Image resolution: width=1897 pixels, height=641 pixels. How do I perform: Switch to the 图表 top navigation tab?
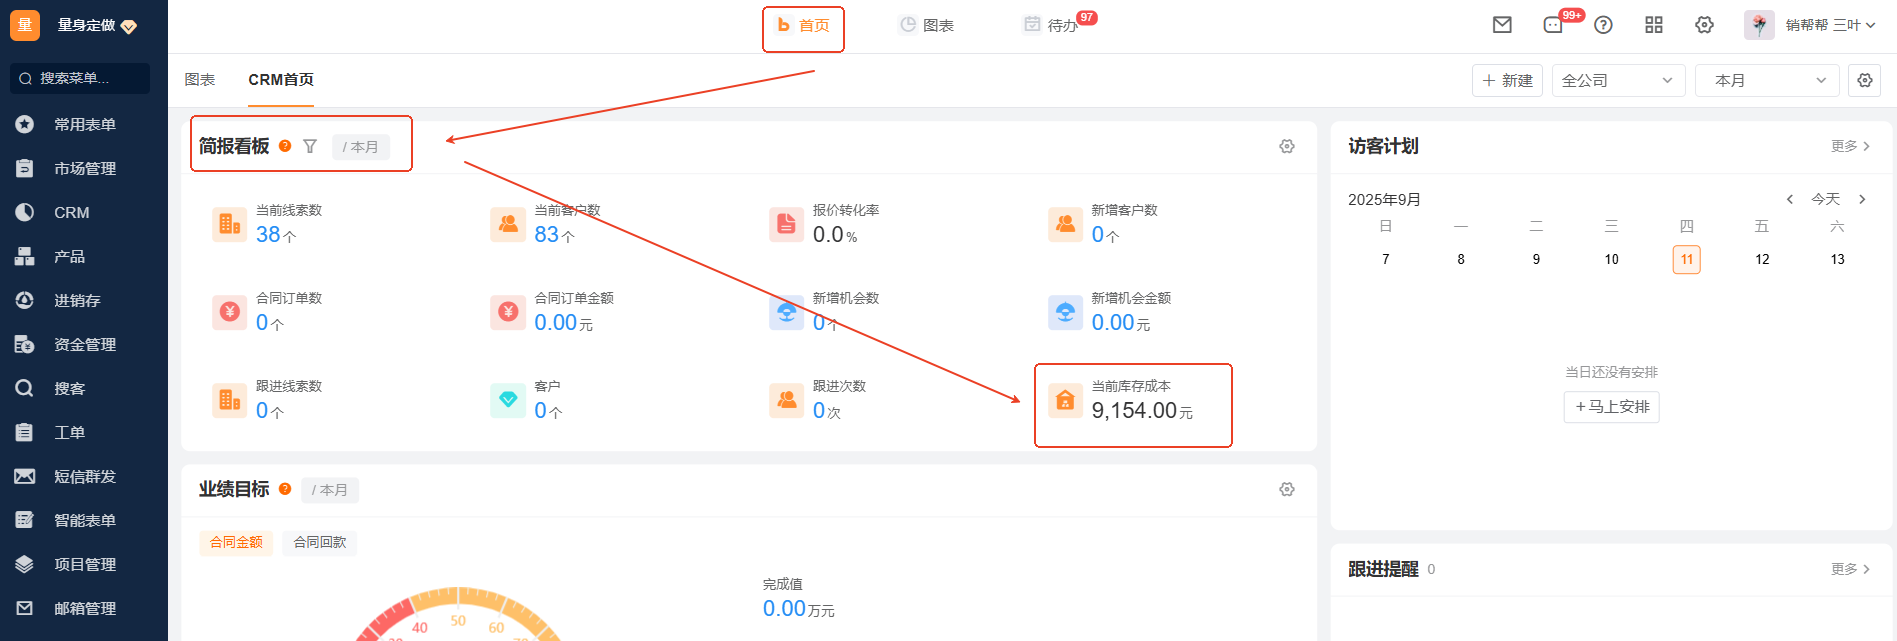pos(927,25)
